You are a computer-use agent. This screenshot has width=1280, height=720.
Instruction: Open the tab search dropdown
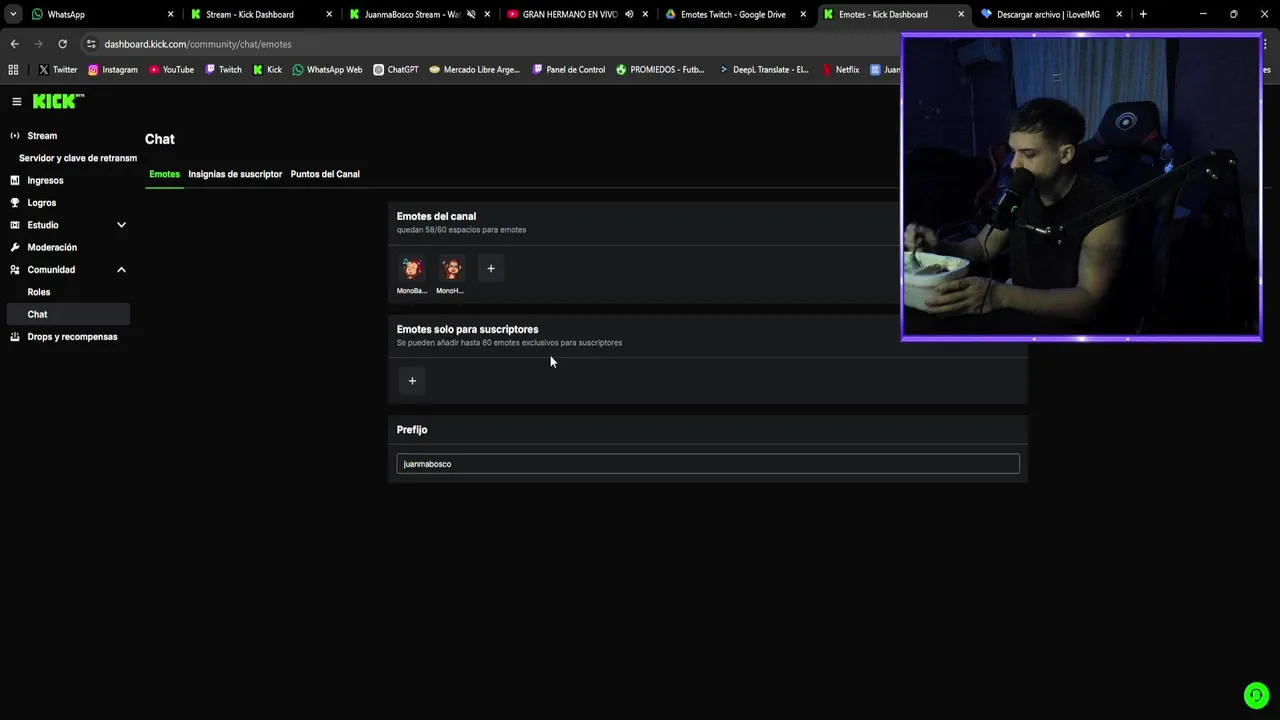[13, 14]
